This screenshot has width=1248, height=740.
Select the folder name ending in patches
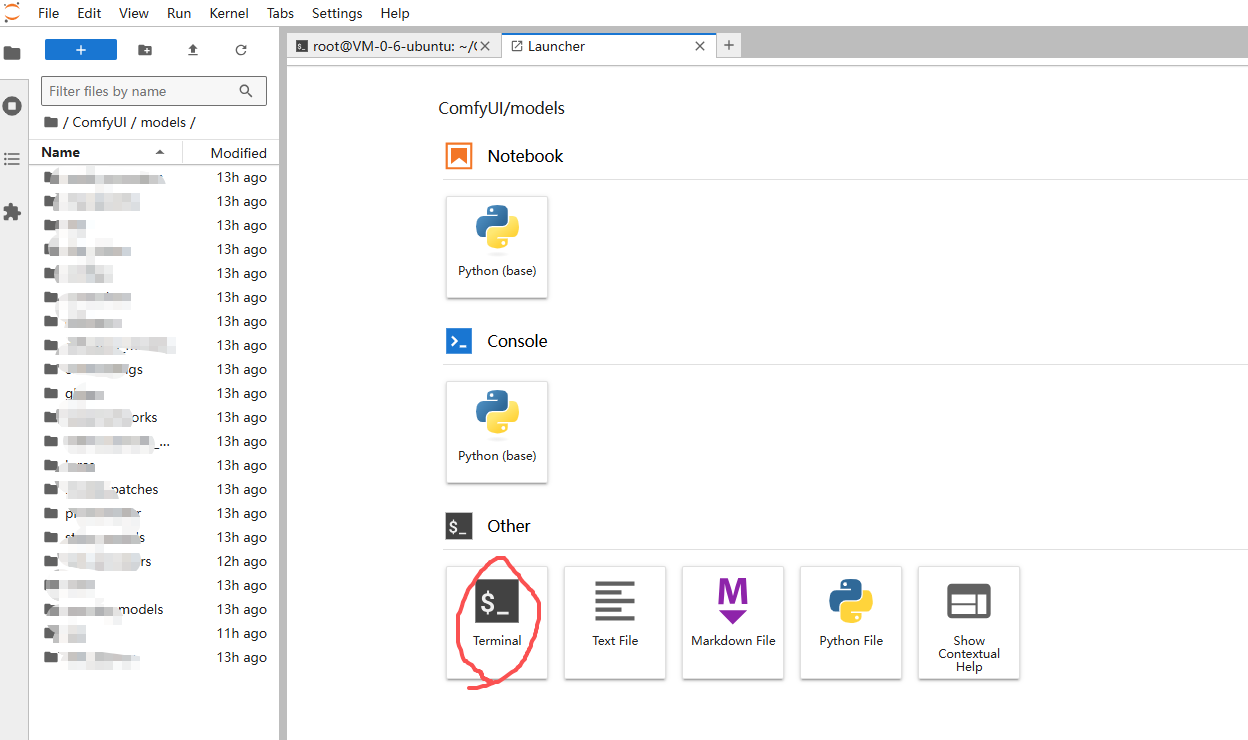tap(155, 489)
